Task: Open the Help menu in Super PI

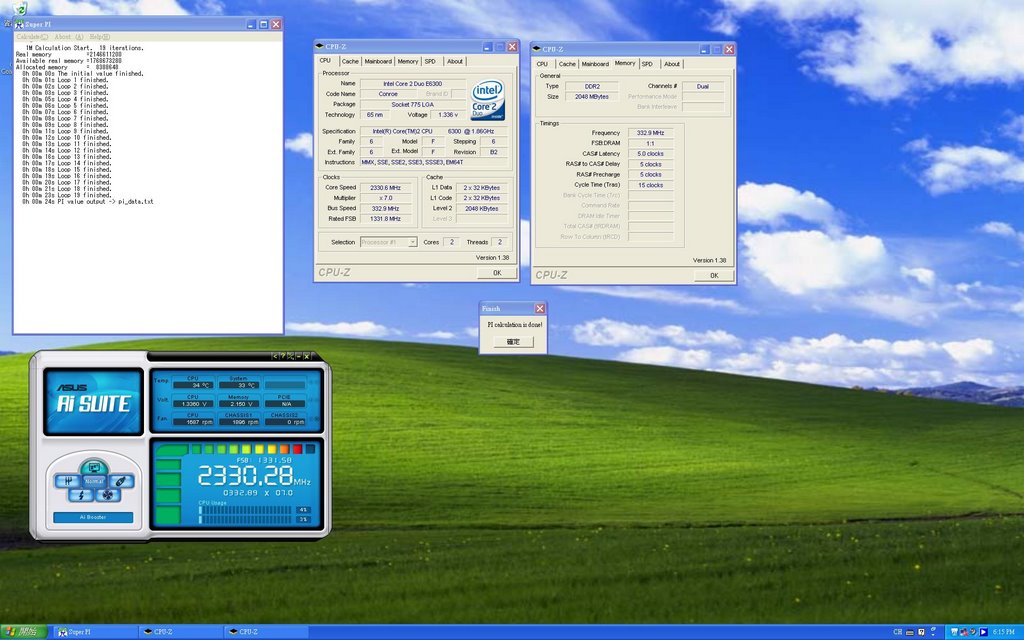Action: click(x=99, y=37)
